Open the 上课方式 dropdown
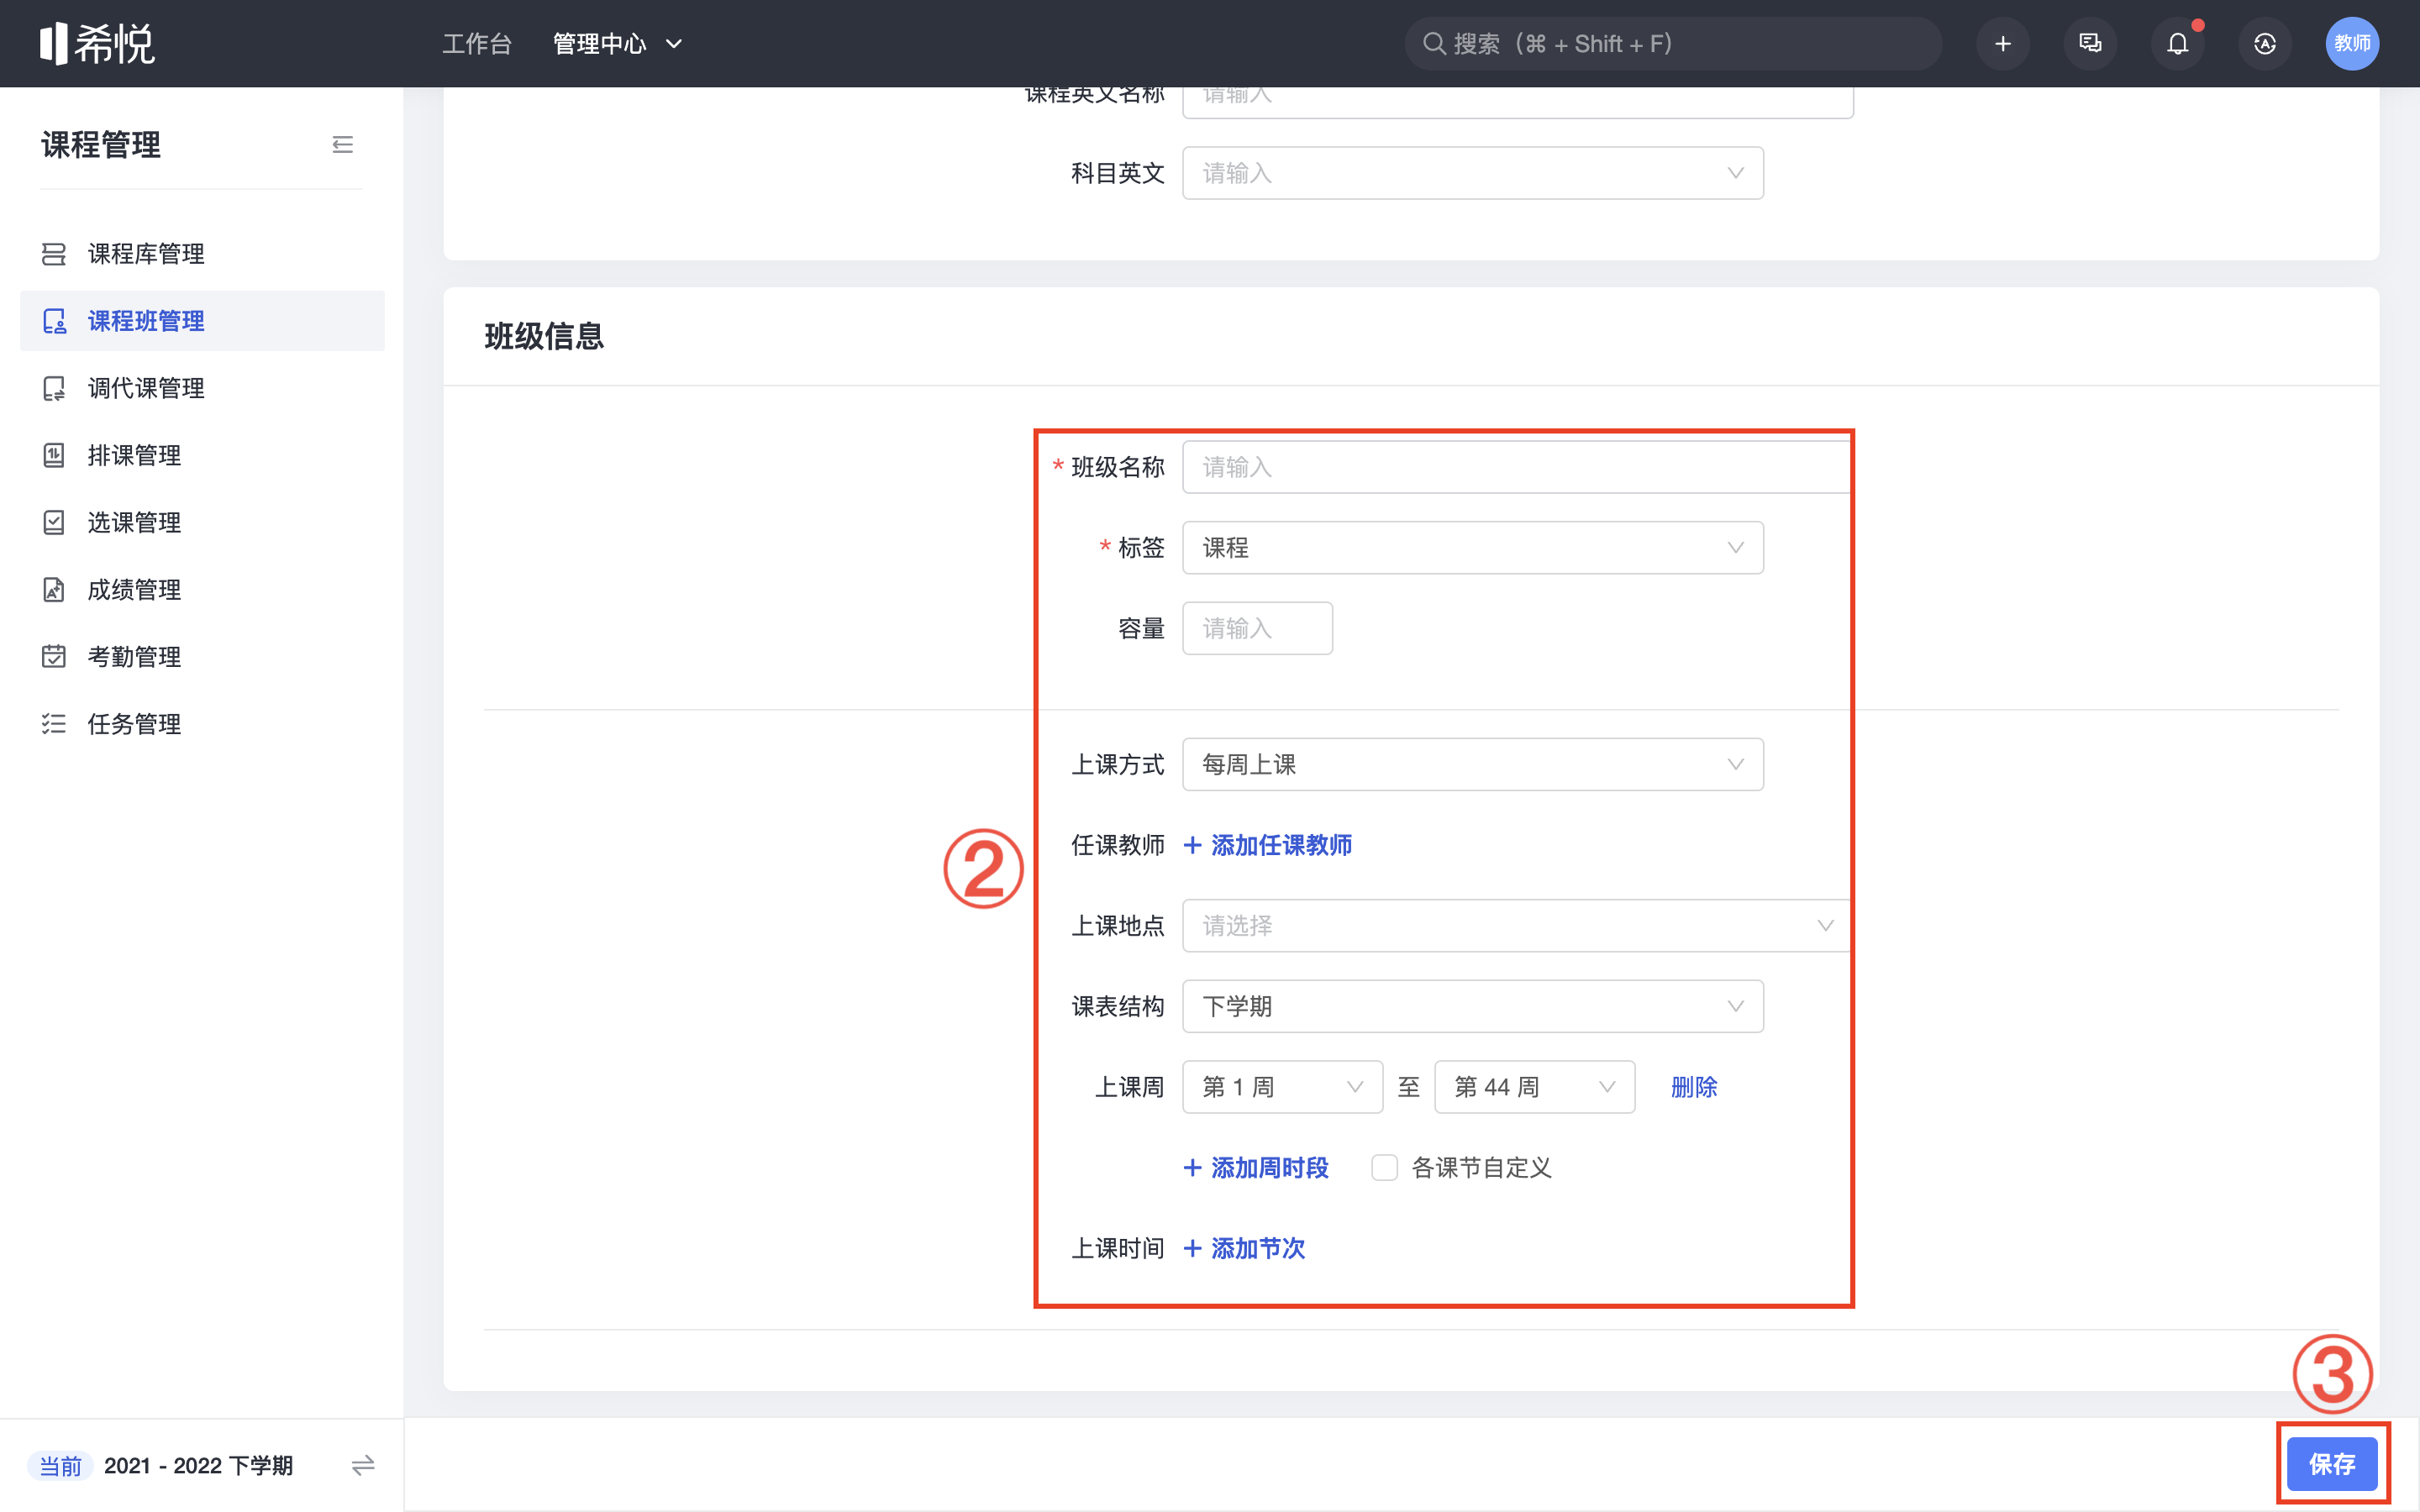The width and height of the screenshot is (2420, 1512). pos(1472,765)
